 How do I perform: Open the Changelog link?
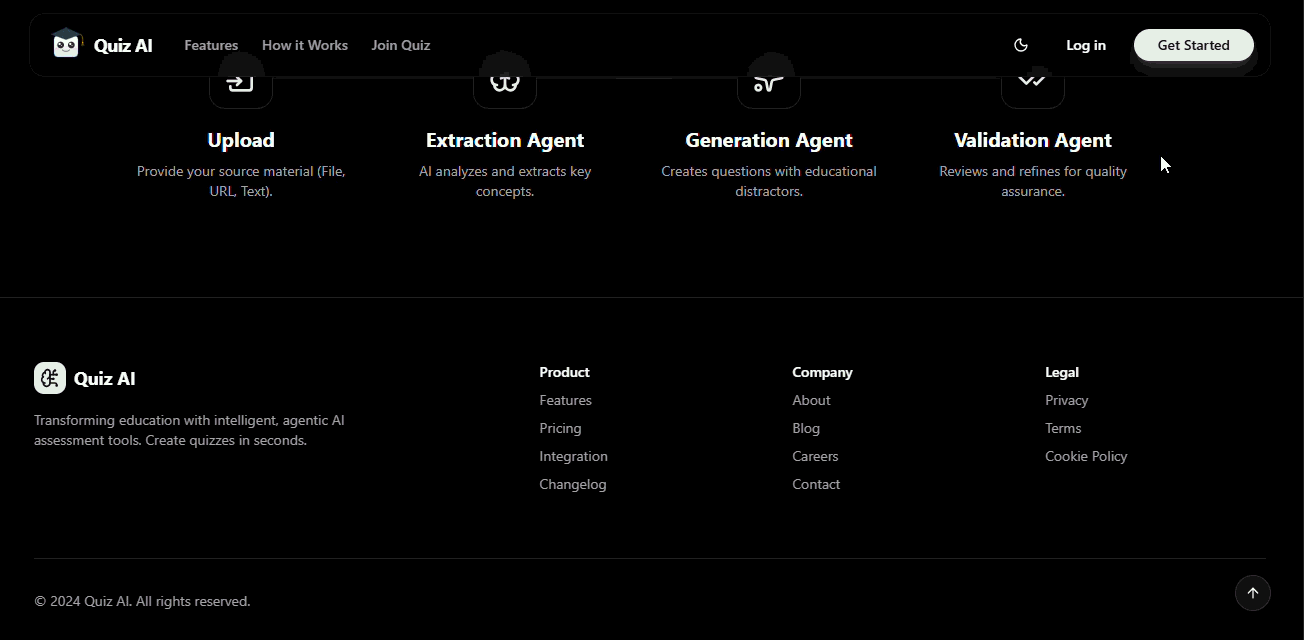click(573, 484)
